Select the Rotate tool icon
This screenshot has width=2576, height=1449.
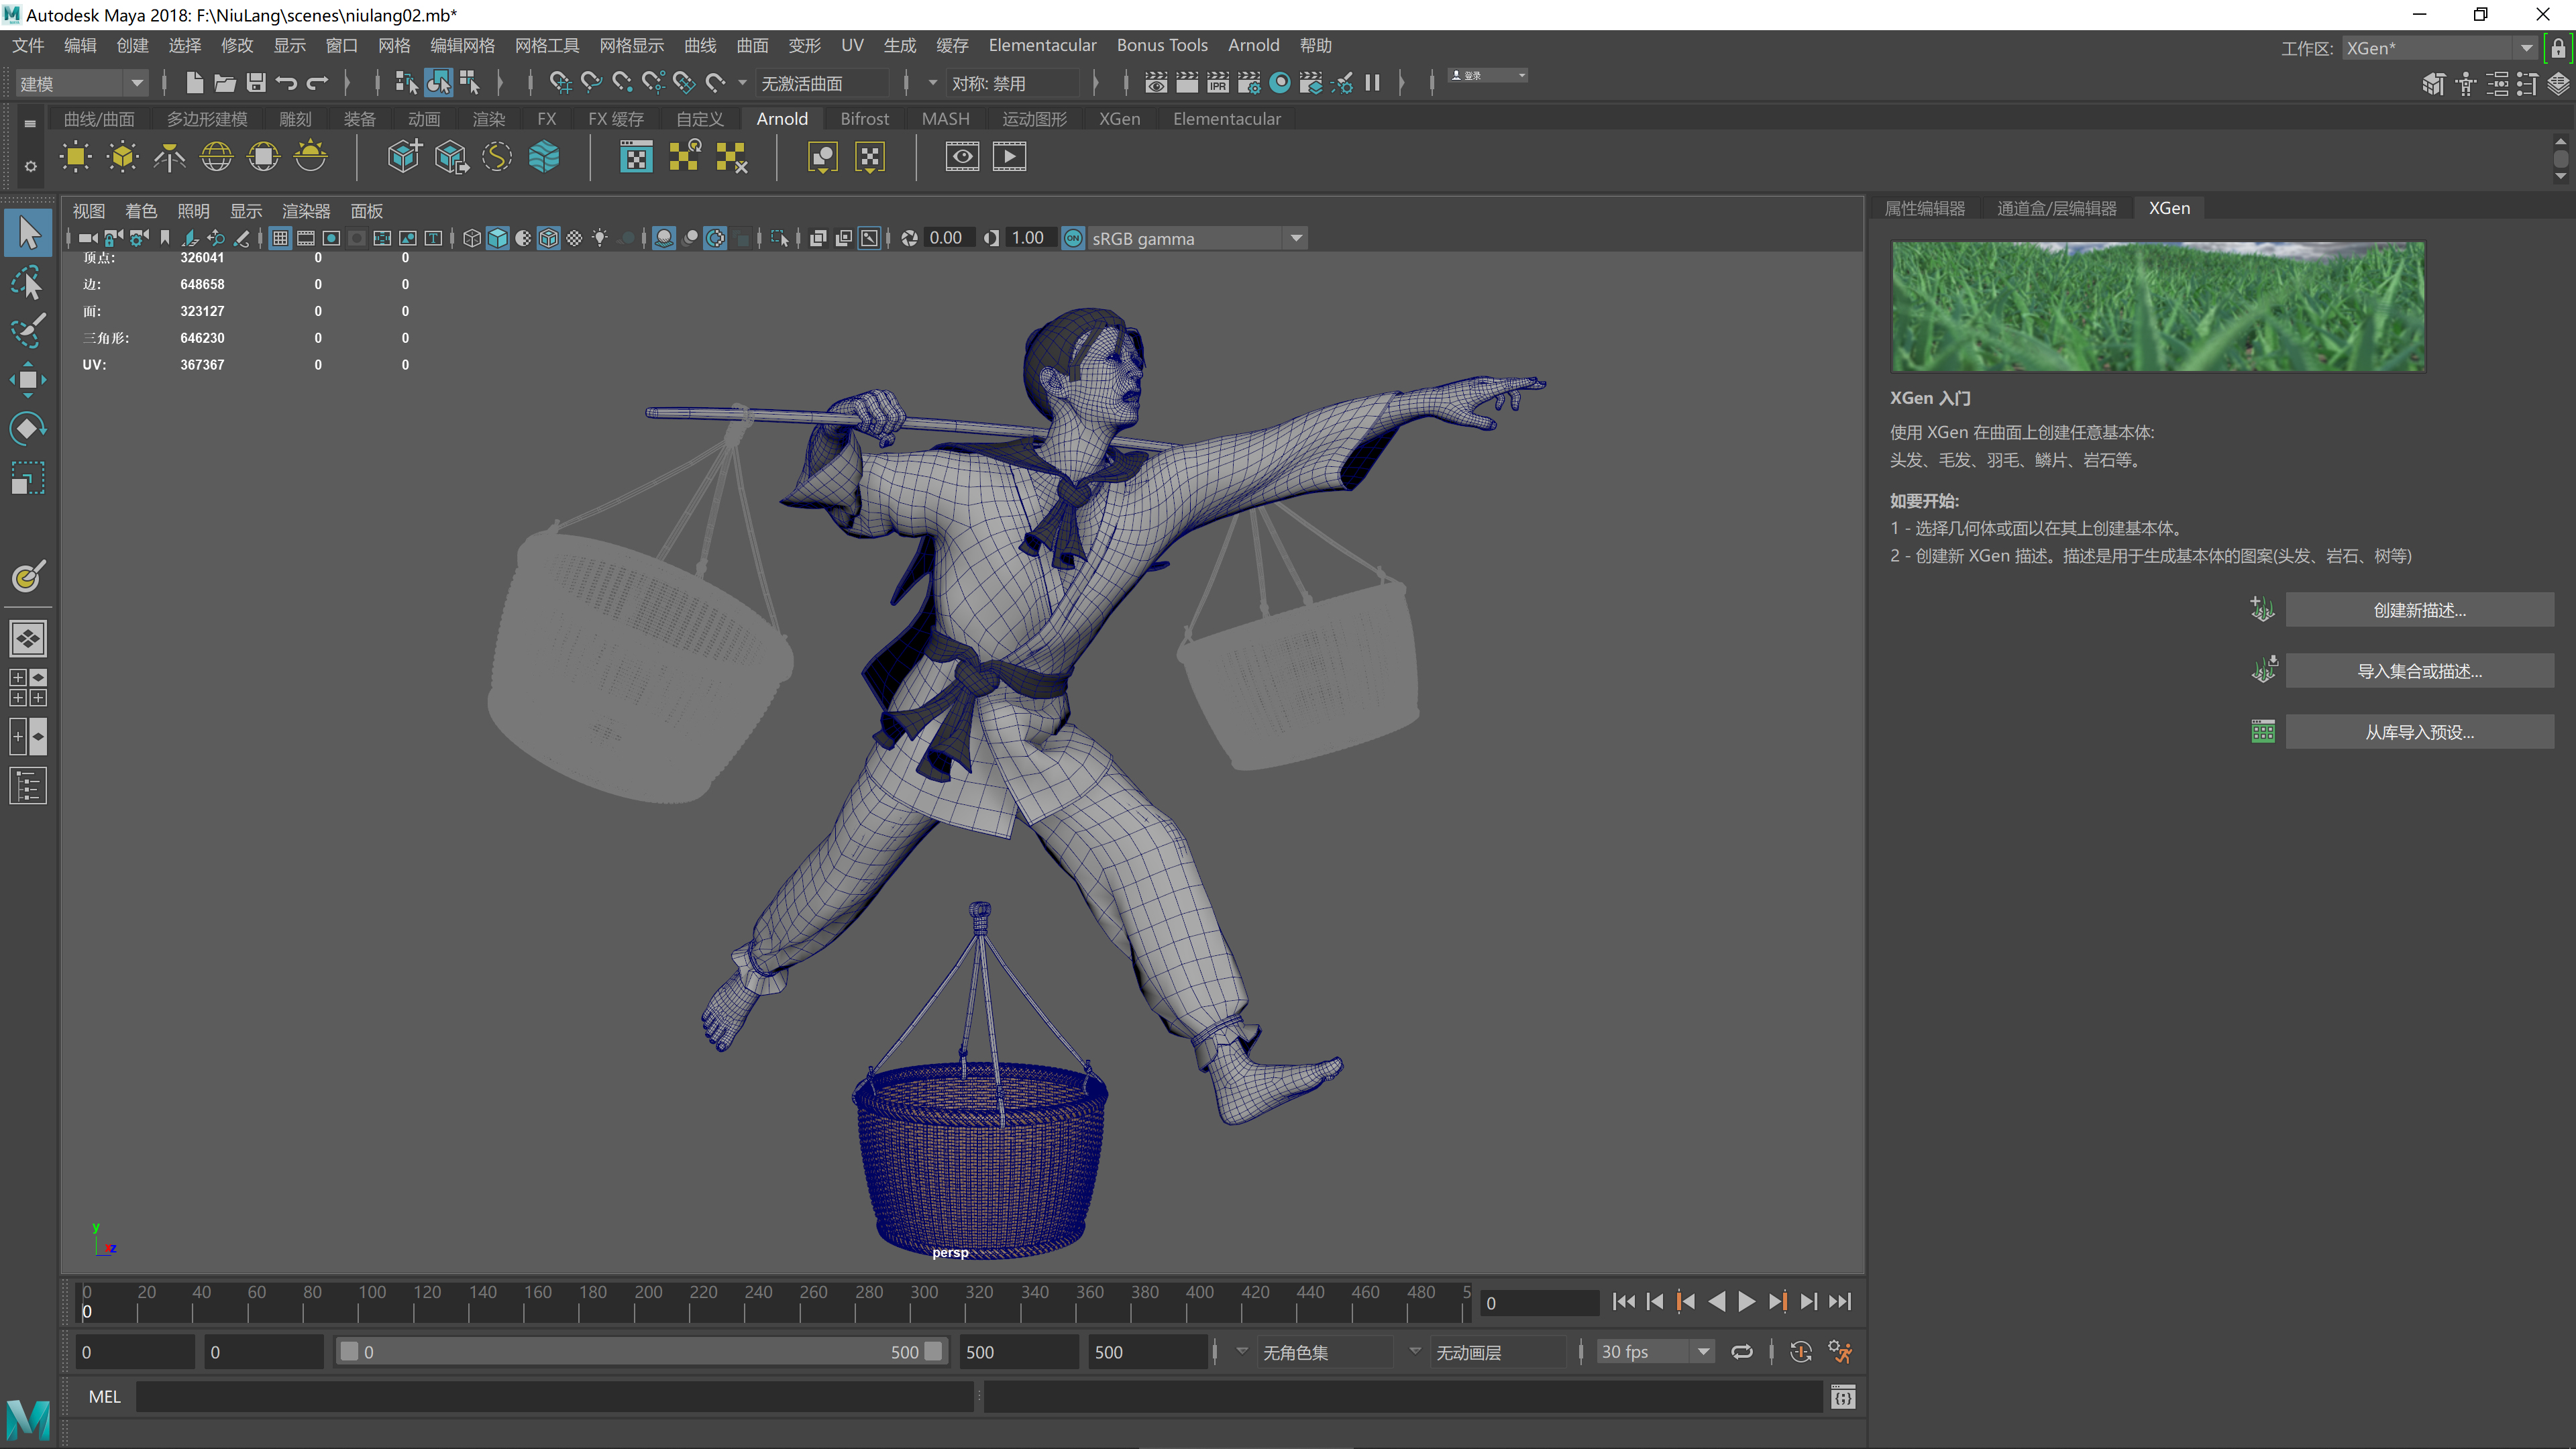[27, 429]
